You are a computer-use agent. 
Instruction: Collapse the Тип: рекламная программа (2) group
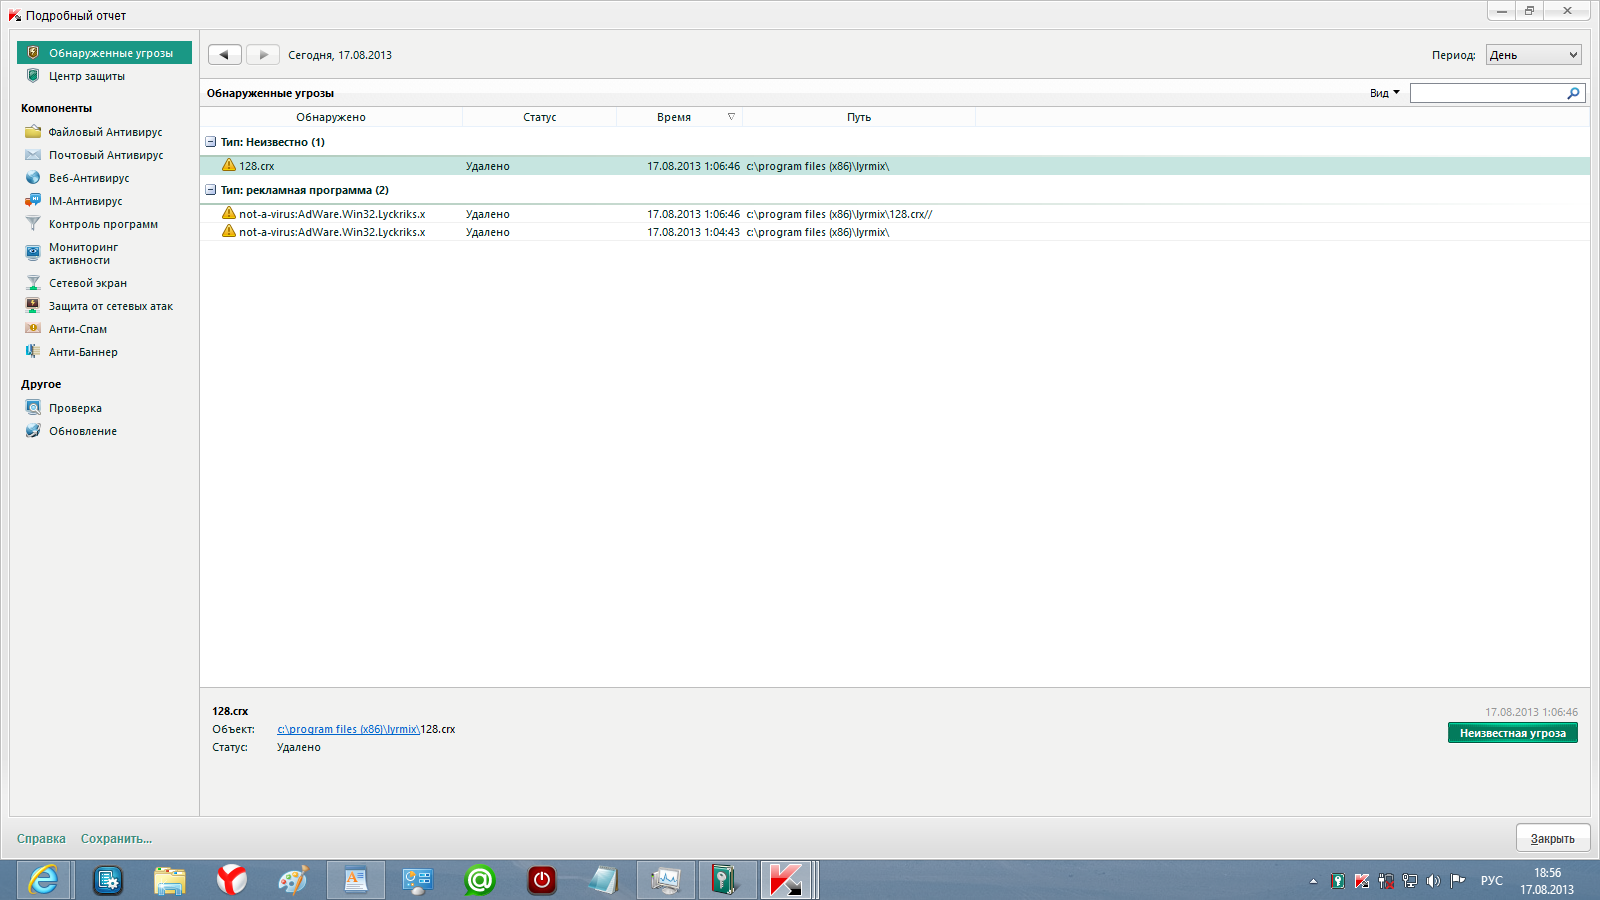[211, 190]
